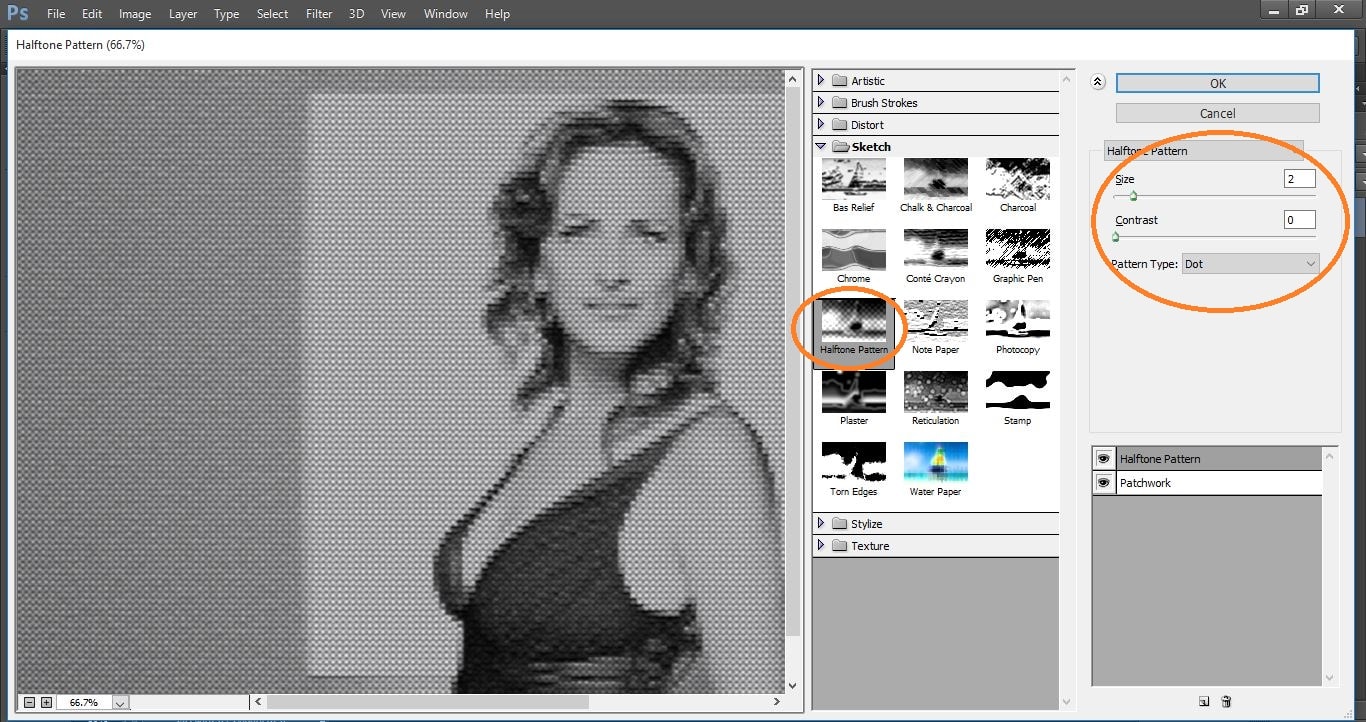Open the Window menu
1366x722 pixels.
445,13
